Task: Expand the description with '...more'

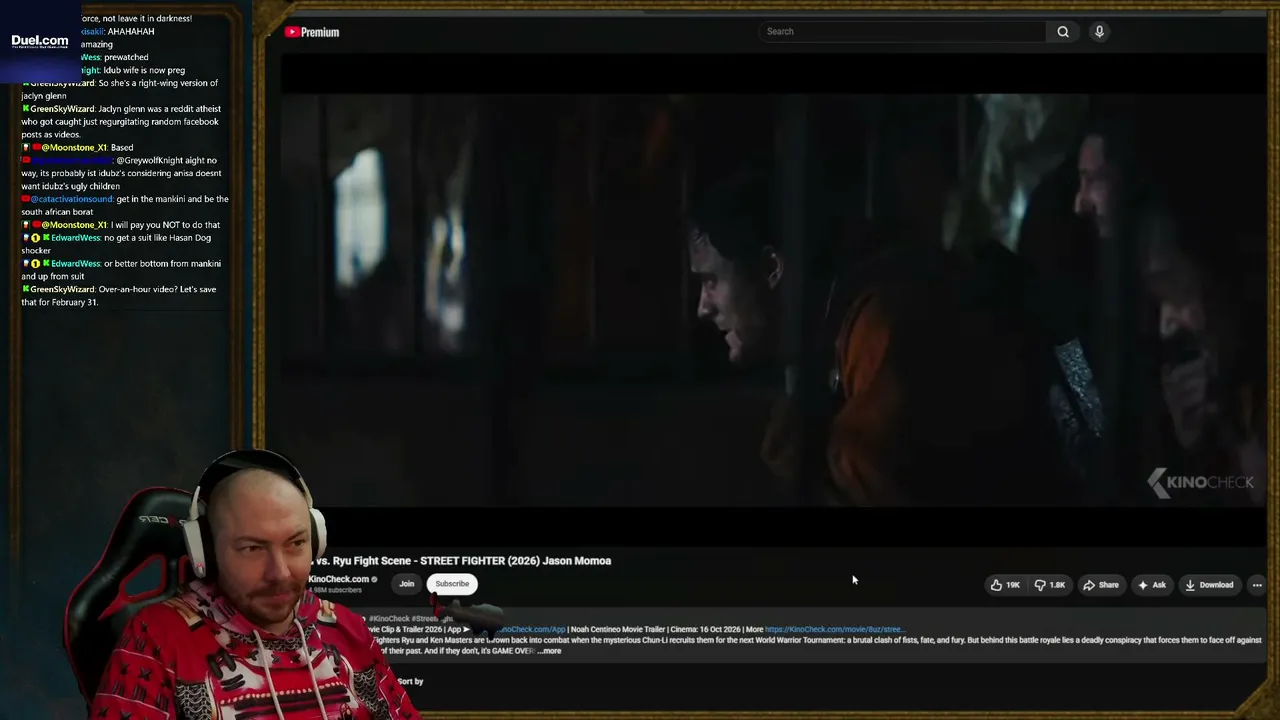Action: click(x=549, y=651)
